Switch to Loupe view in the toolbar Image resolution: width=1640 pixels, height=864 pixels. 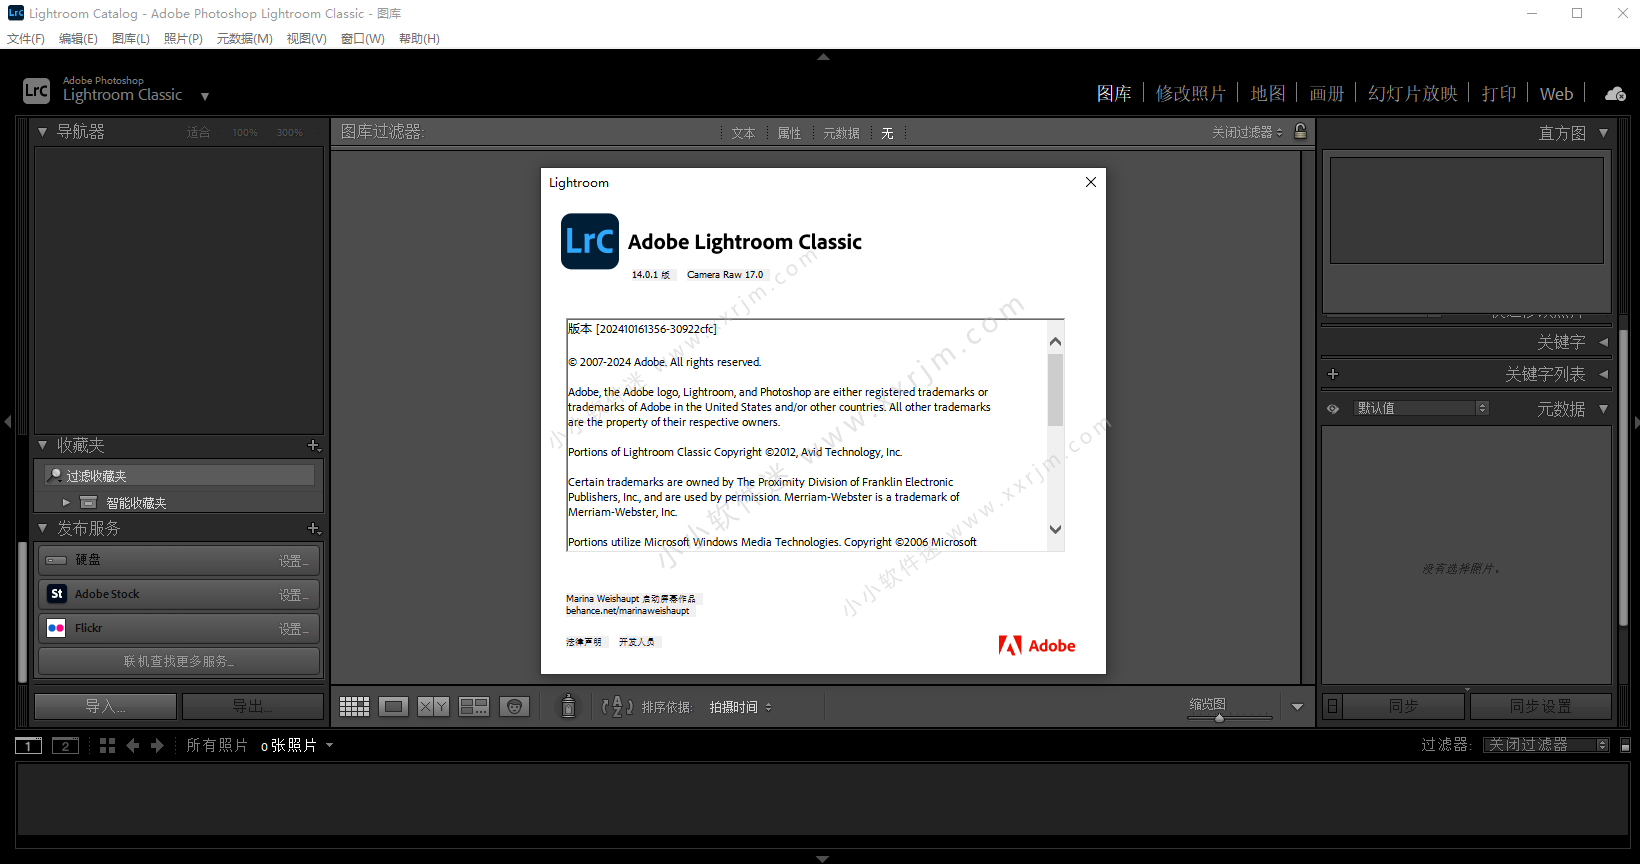coord(394,707)
